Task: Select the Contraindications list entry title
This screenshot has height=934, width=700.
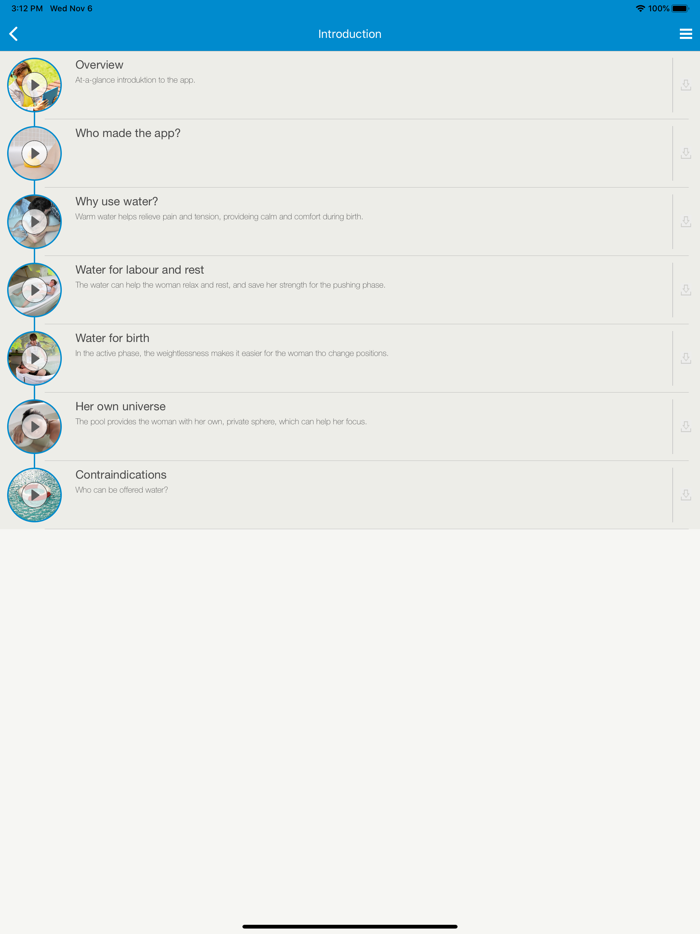Action: (121, 475)
